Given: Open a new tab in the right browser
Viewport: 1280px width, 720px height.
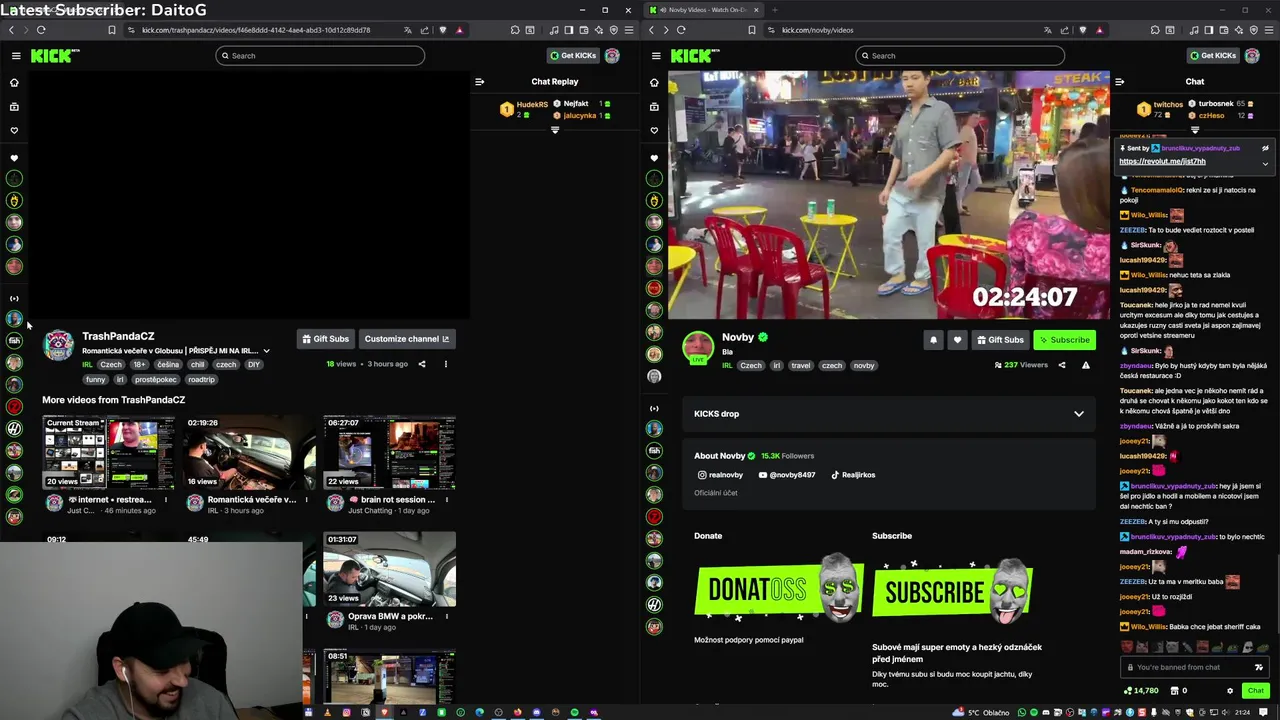Looking at the screenshot, I should click(x=774, y=10).
